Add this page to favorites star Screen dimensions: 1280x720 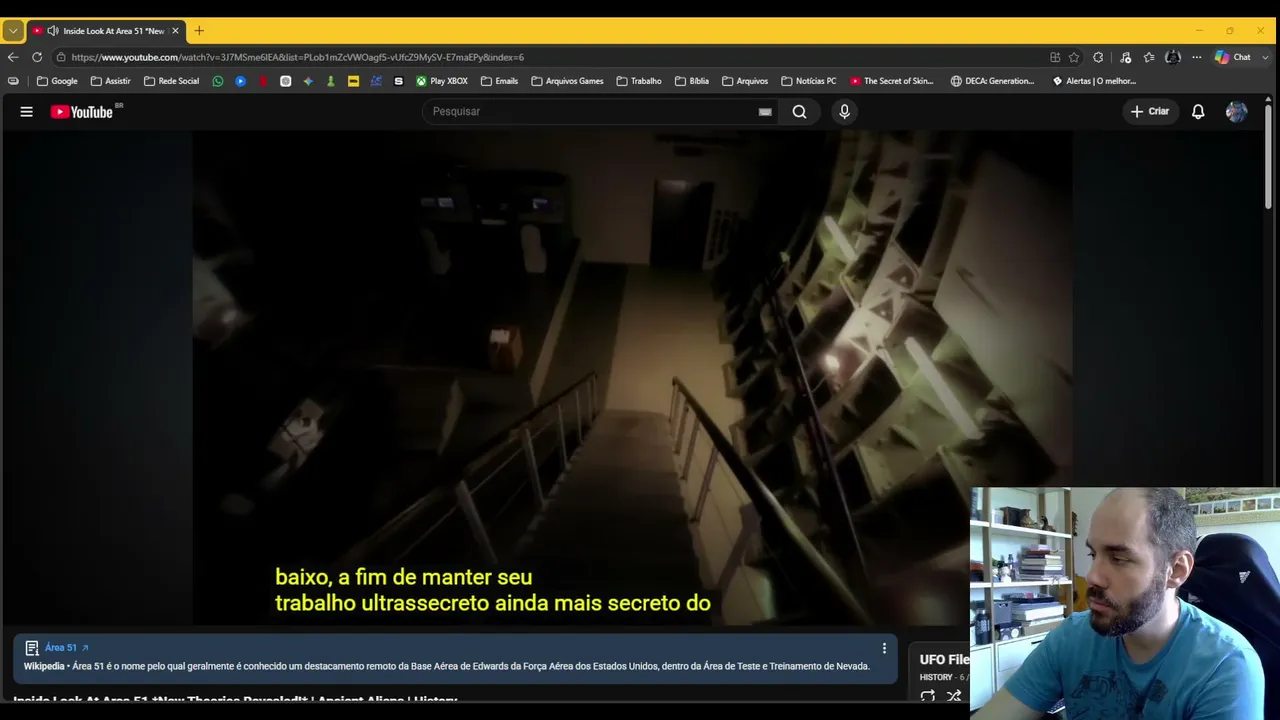[x=1074, y=57]
